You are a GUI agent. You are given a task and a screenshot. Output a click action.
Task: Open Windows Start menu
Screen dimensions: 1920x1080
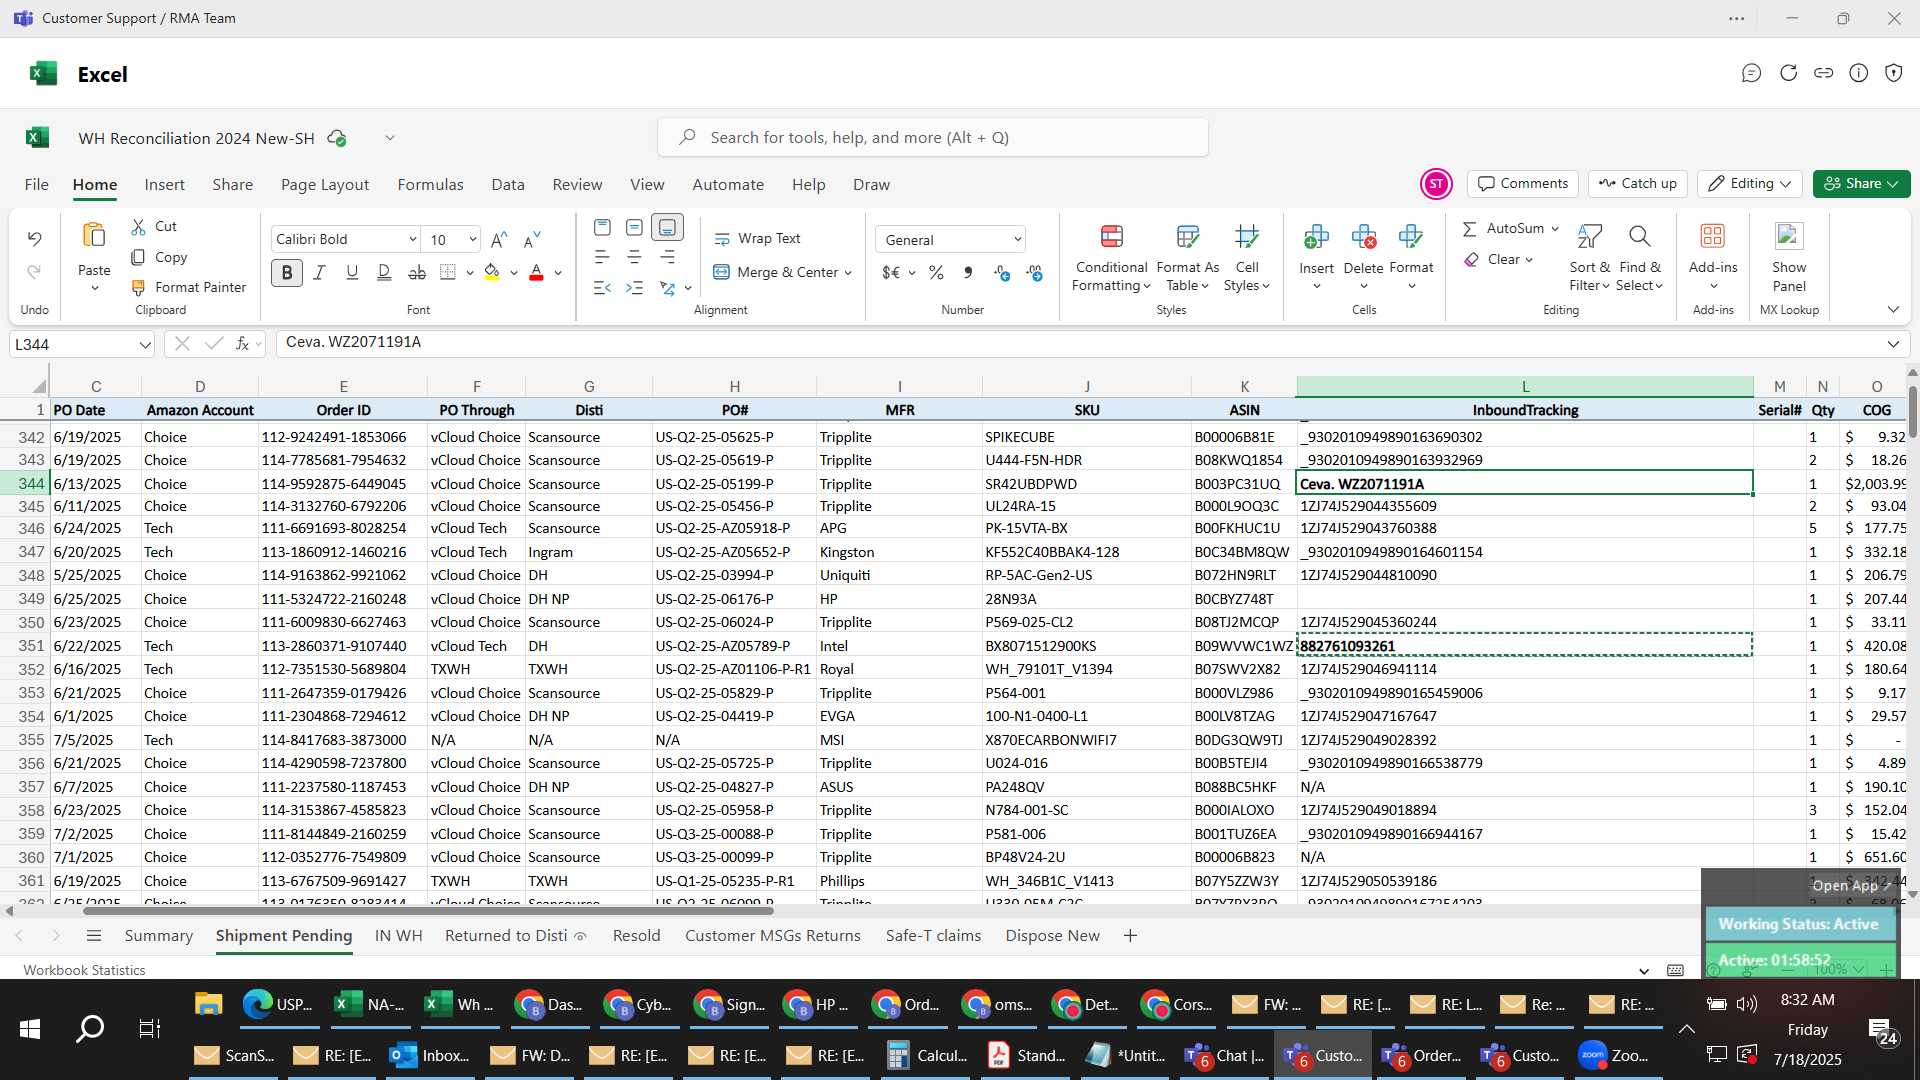pos(30,1029)
